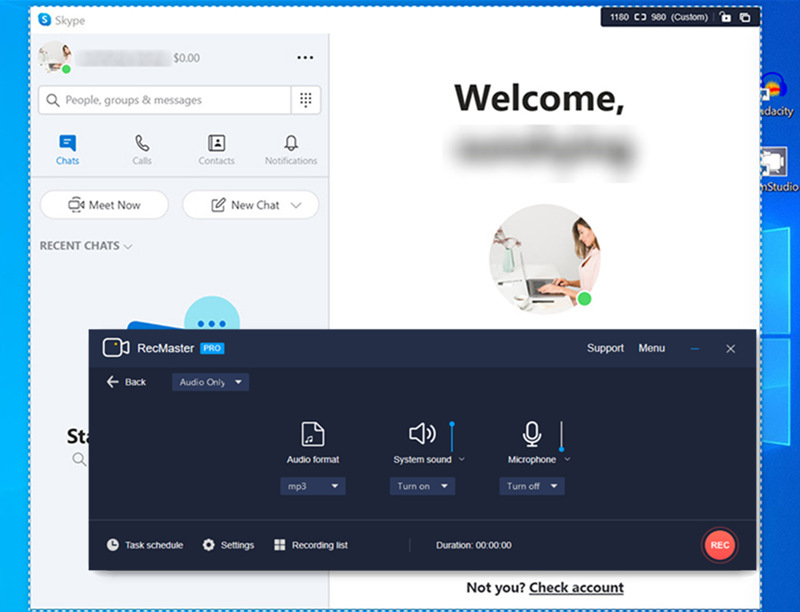
Task: Click the Skype logo in title bar
Action: 45,20
